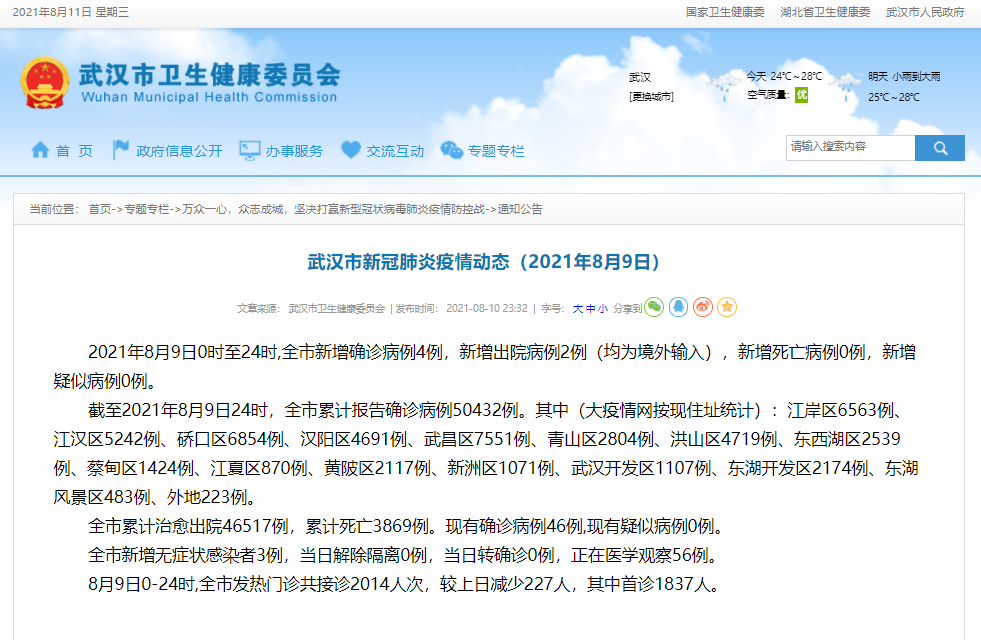Open the 更换城市 city switcher
Image resolution: width=981 pixels, height=640 pixels.
[x=651, y=97]
